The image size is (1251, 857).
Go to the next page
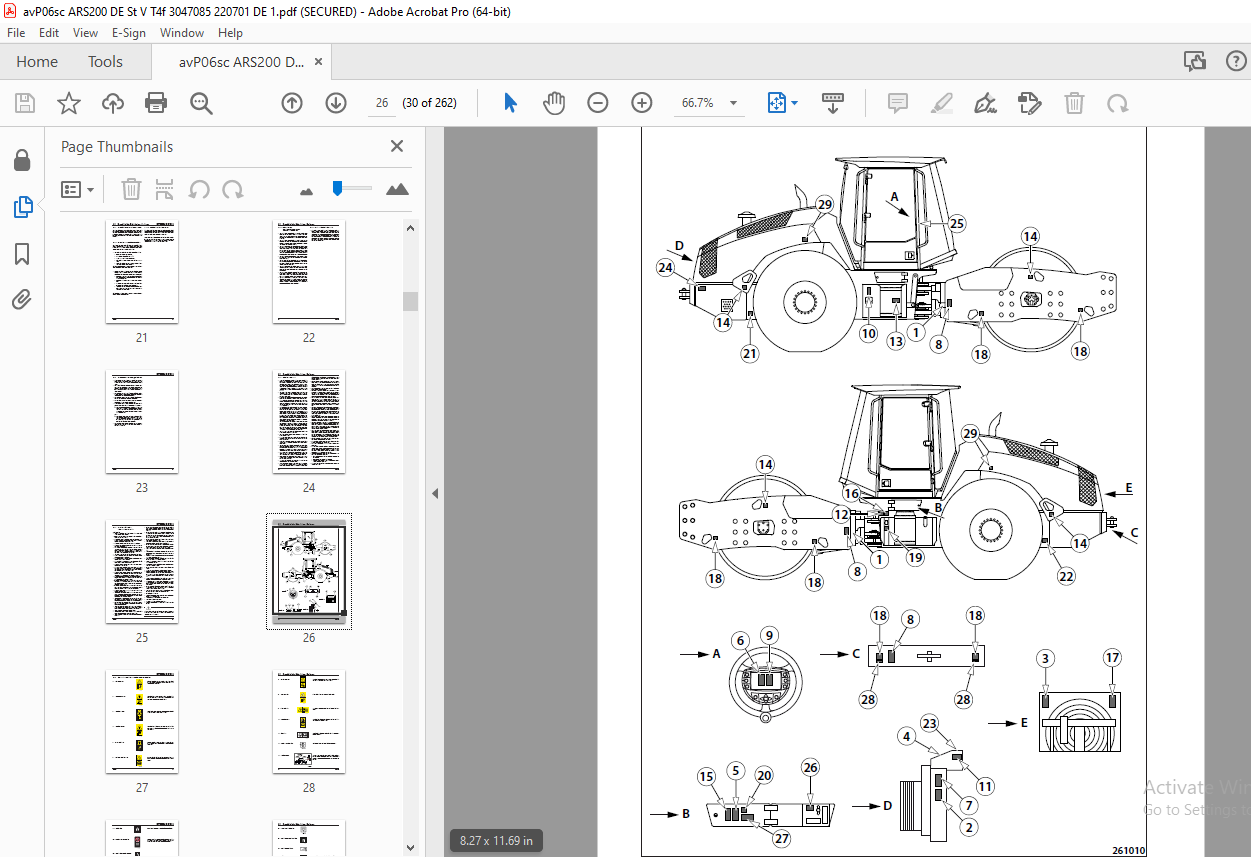coord(336,103)
